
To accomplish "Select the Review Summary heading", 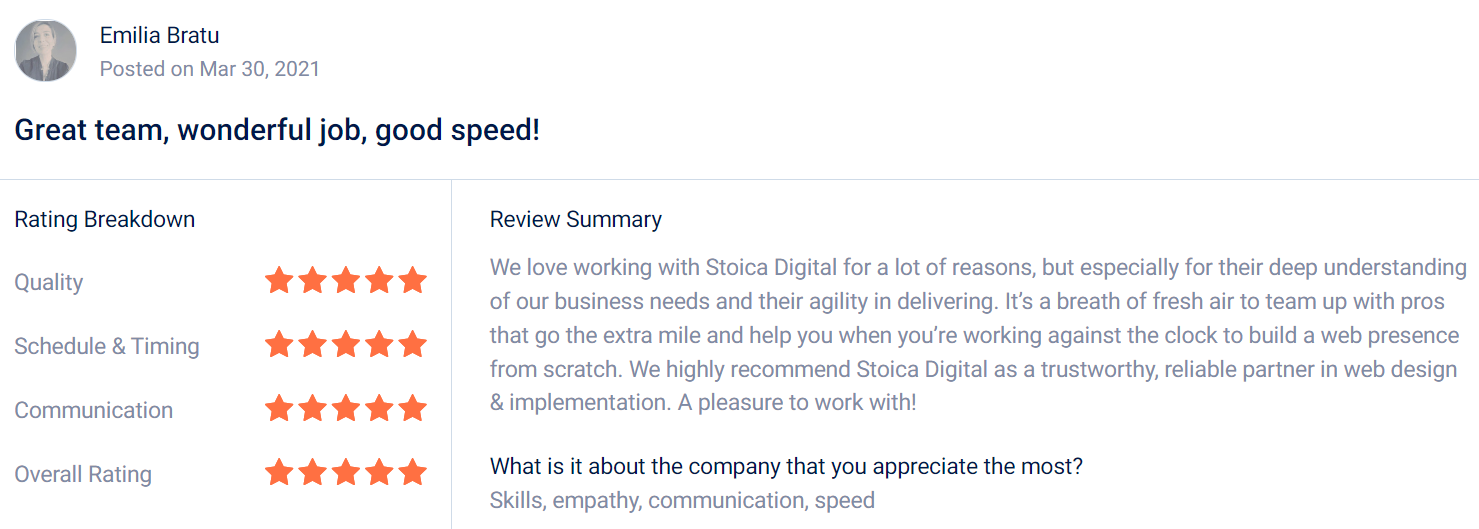I will coord(576,220).
